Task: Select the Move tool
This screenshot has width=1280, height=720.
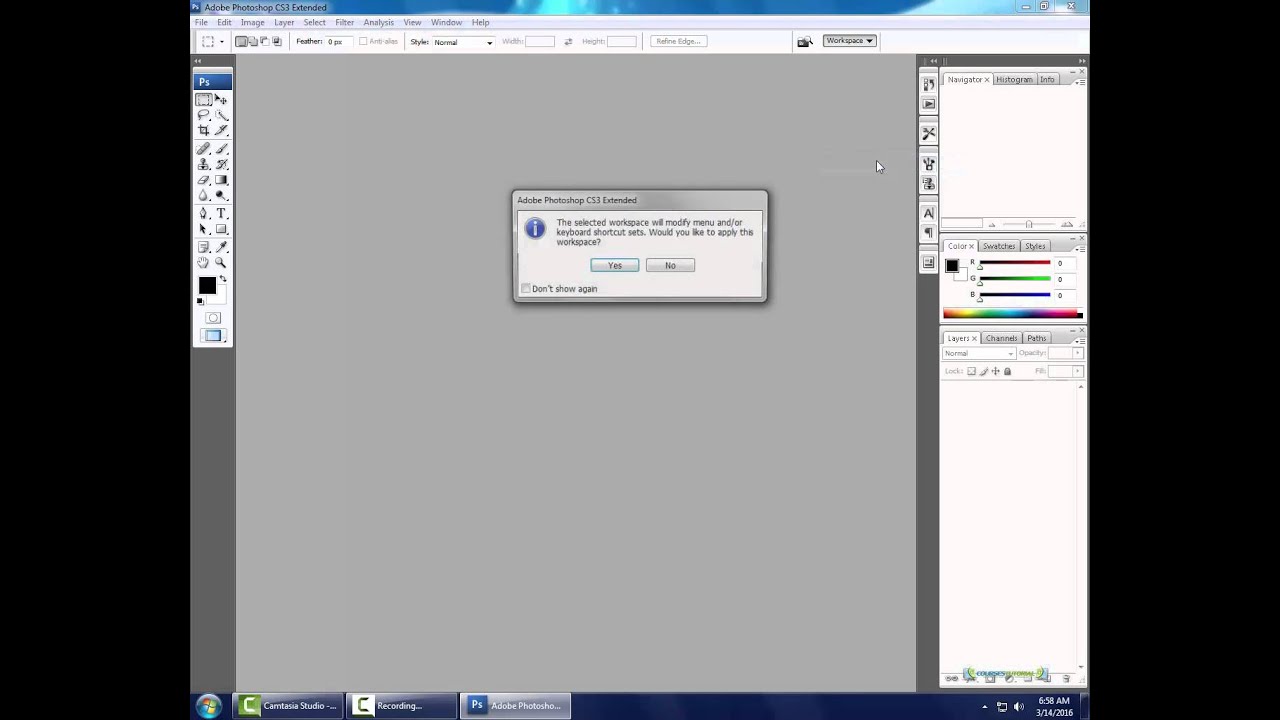Action: (x=221, y=100)
